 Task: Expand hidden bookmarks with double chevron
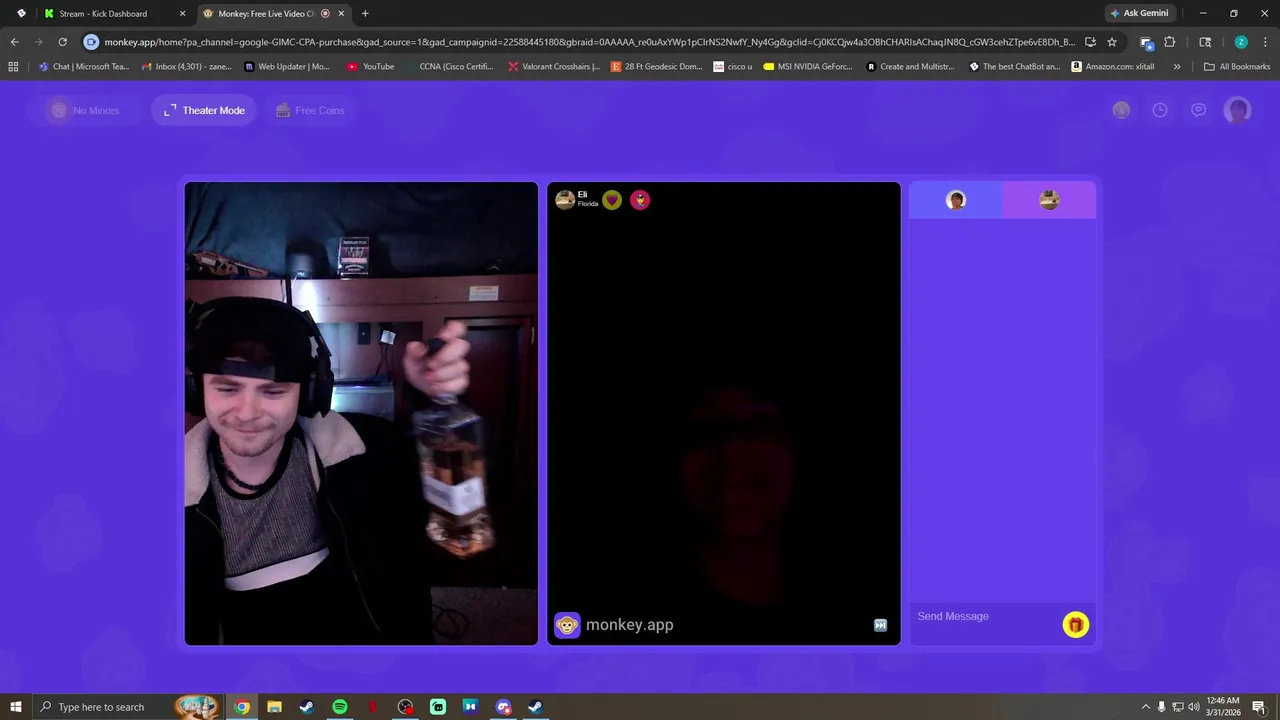tap(1177, 67)
